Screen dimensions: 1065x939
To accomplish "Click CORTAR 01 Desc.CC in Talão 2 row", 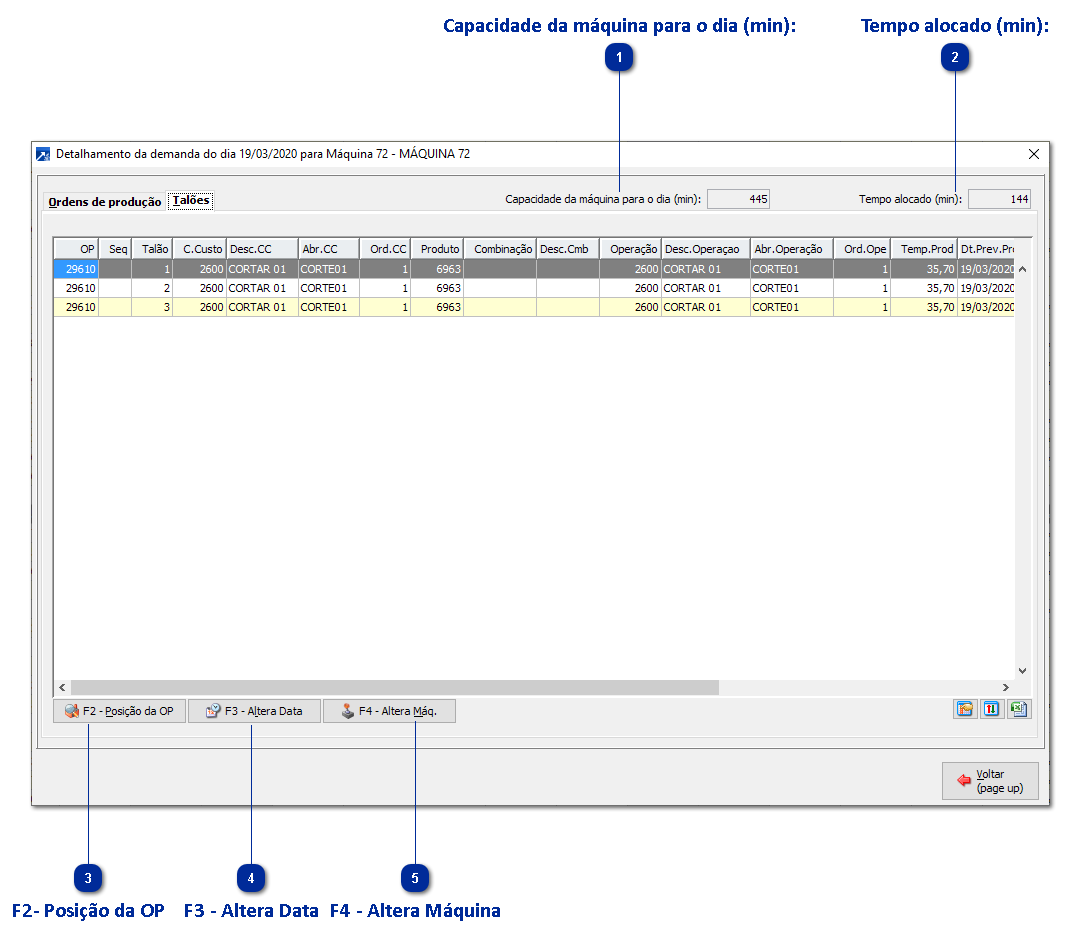I will click(262, 288).
